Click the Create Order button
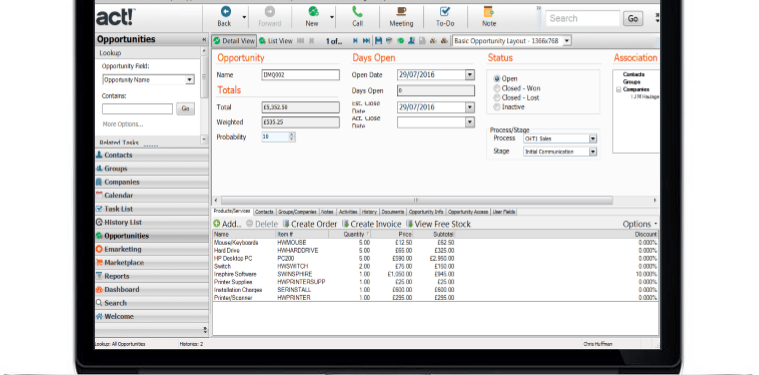This screenshot has width=759, height=375. tap(309, 224)
